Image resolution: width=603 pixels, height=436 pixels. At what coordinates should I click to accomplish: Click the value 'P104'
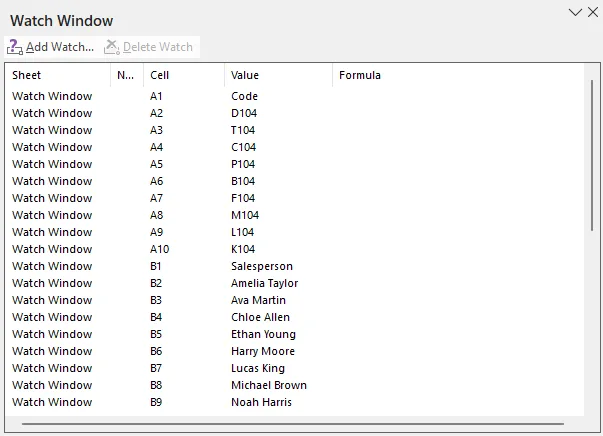(243, 164)
